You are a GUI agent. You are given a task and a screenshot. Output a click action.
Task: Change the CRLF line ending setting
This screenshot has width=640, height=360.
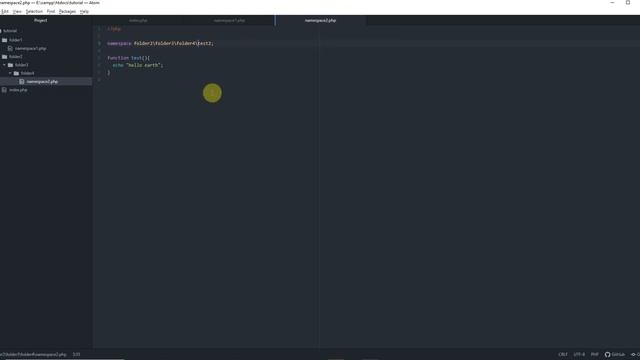(x=563, y=354)
